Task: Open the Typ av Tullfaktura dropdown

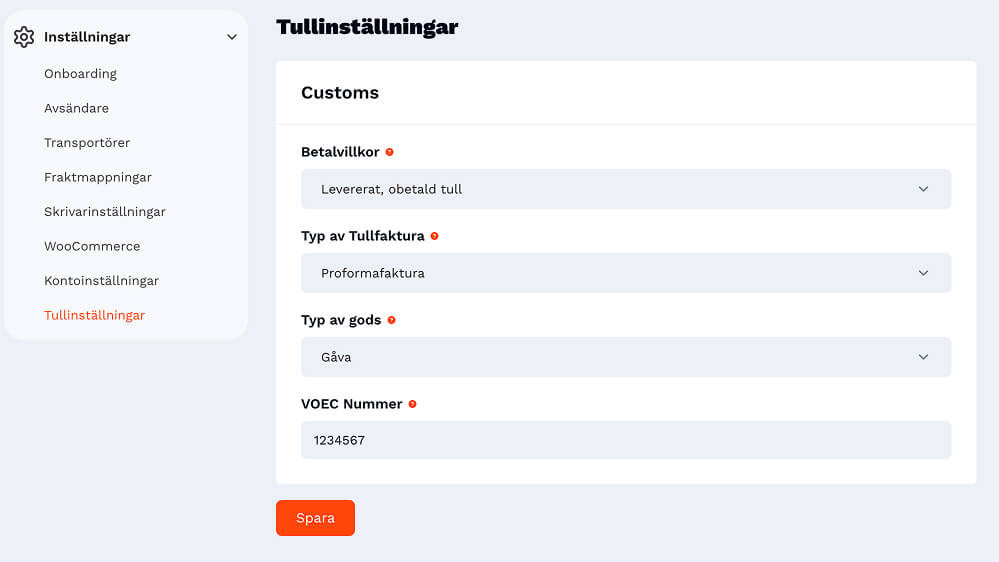Action: pyautogui.click(x=625, y=273)
